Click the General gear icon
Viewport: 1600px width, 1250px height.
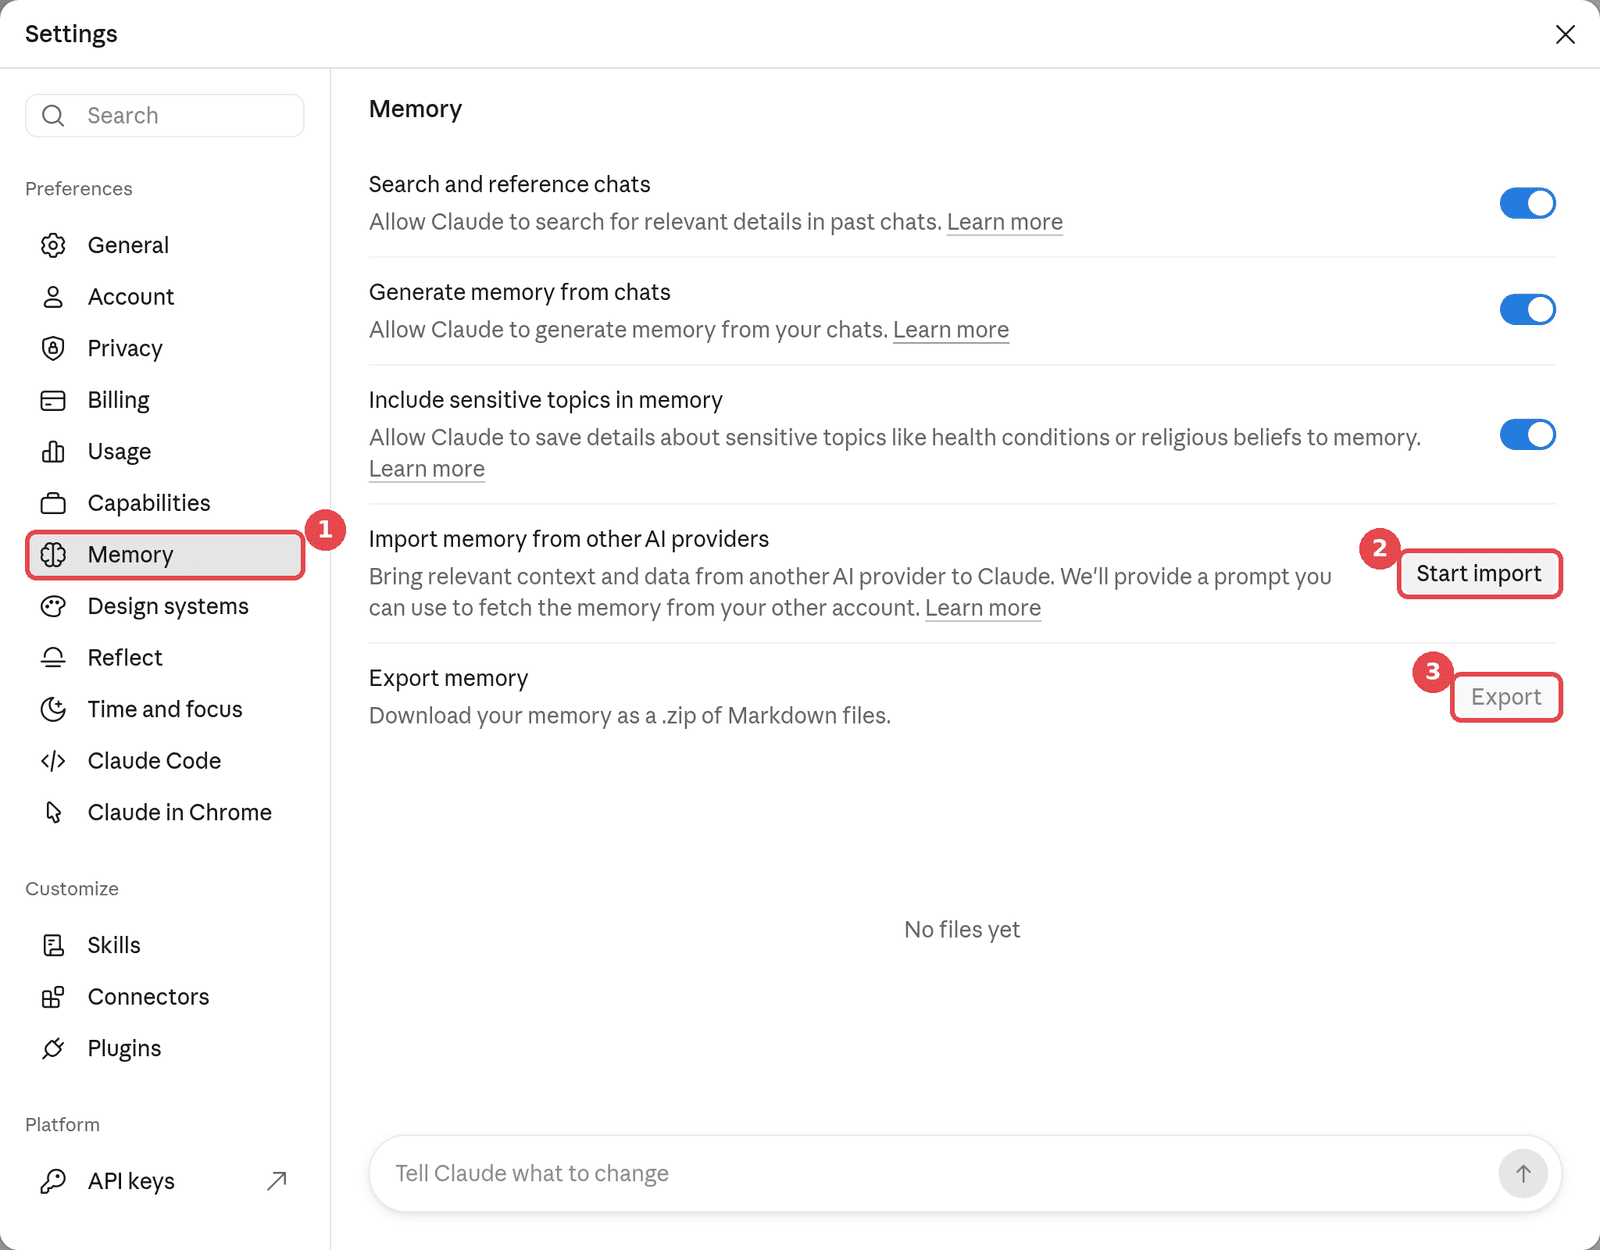[x=53, y=245]
